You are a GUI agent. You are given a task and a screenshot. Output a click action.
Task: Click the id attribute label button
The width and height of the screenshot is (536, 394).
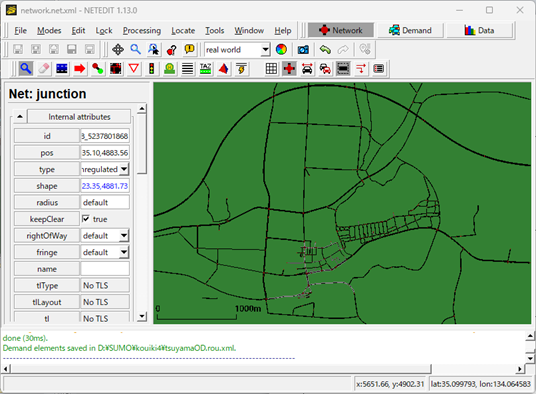pos(47,136)
